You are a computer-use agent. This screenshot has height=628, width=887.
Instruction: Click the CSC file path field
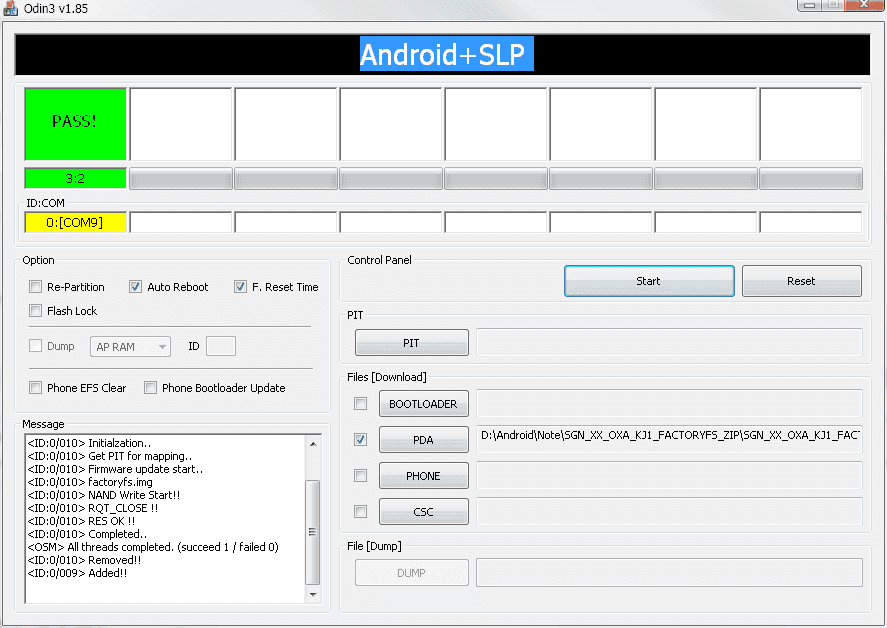click(x=669, y=511)
